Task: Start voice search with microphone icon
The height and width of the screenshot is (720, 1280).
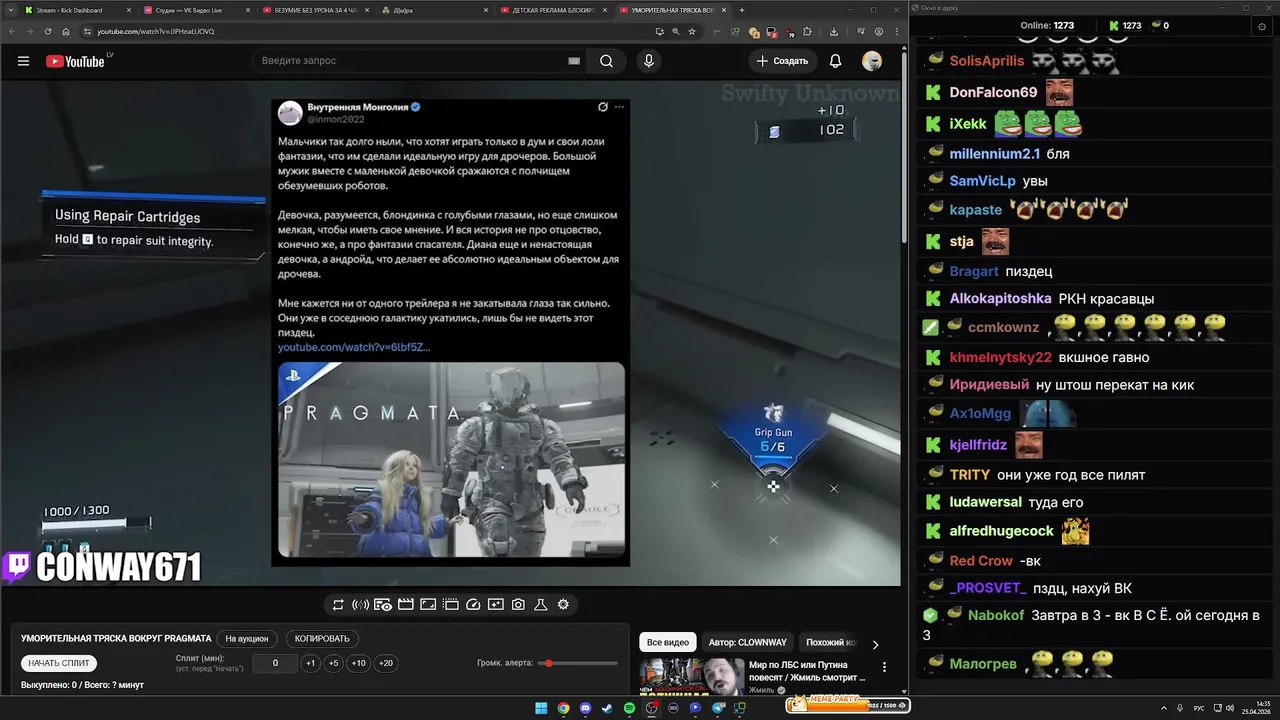Action: click(x=649, y=61)
